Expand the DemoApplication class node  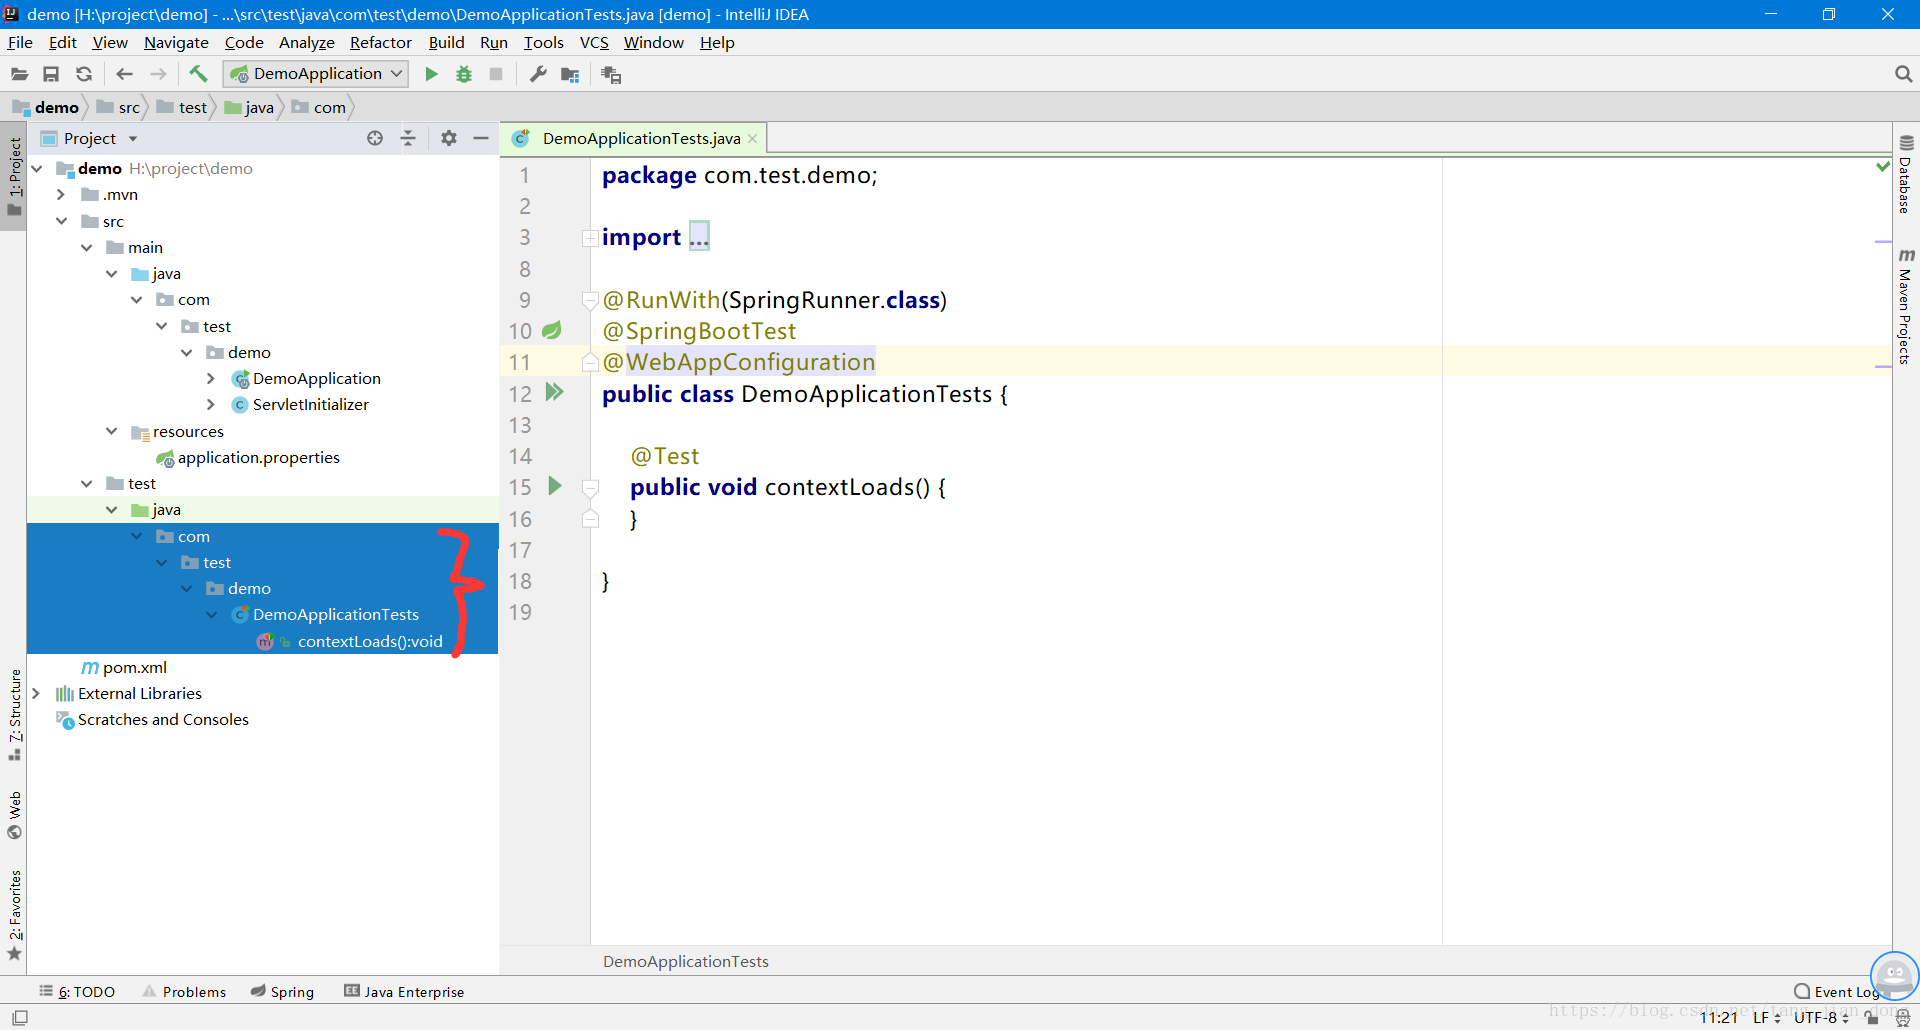coord(211,378)
